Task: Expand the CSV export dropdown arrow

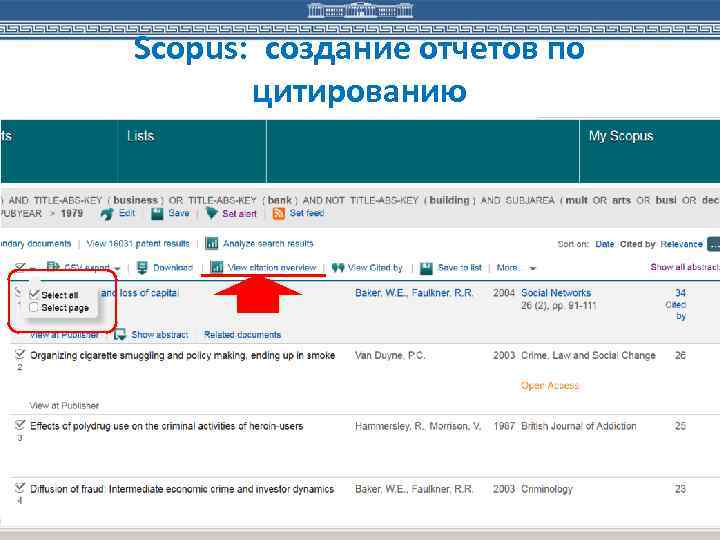Action: 118,268
